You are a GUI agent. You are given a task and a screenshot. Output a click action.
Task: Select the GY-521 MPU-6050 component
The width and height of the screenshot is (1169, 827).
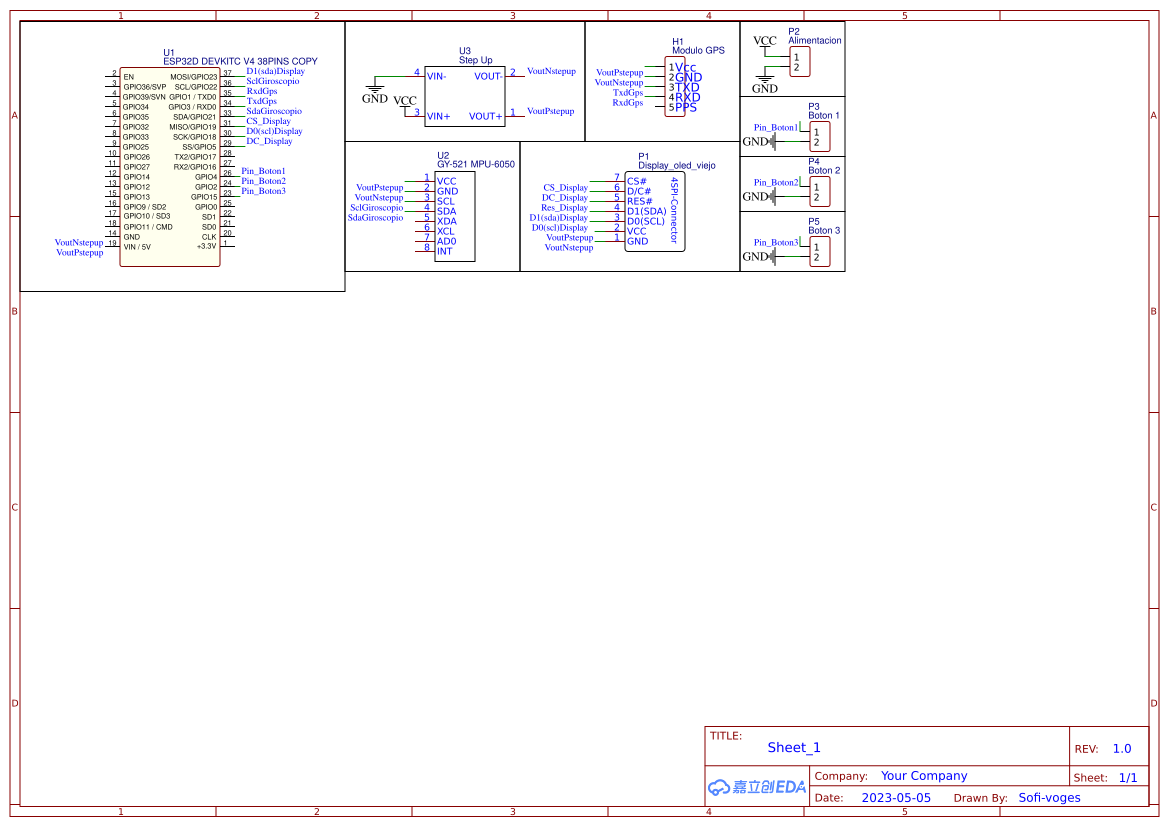[455, 216]
